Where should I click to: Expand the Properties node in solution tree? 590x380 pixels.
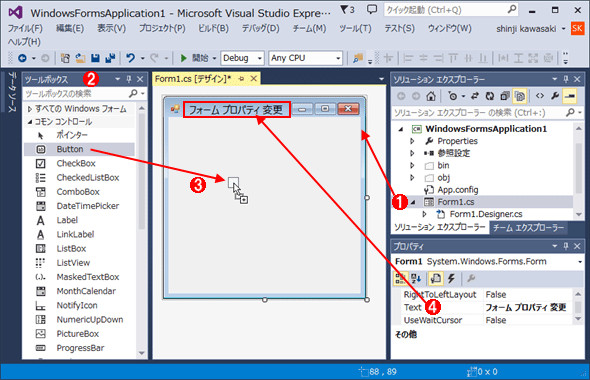412,141
